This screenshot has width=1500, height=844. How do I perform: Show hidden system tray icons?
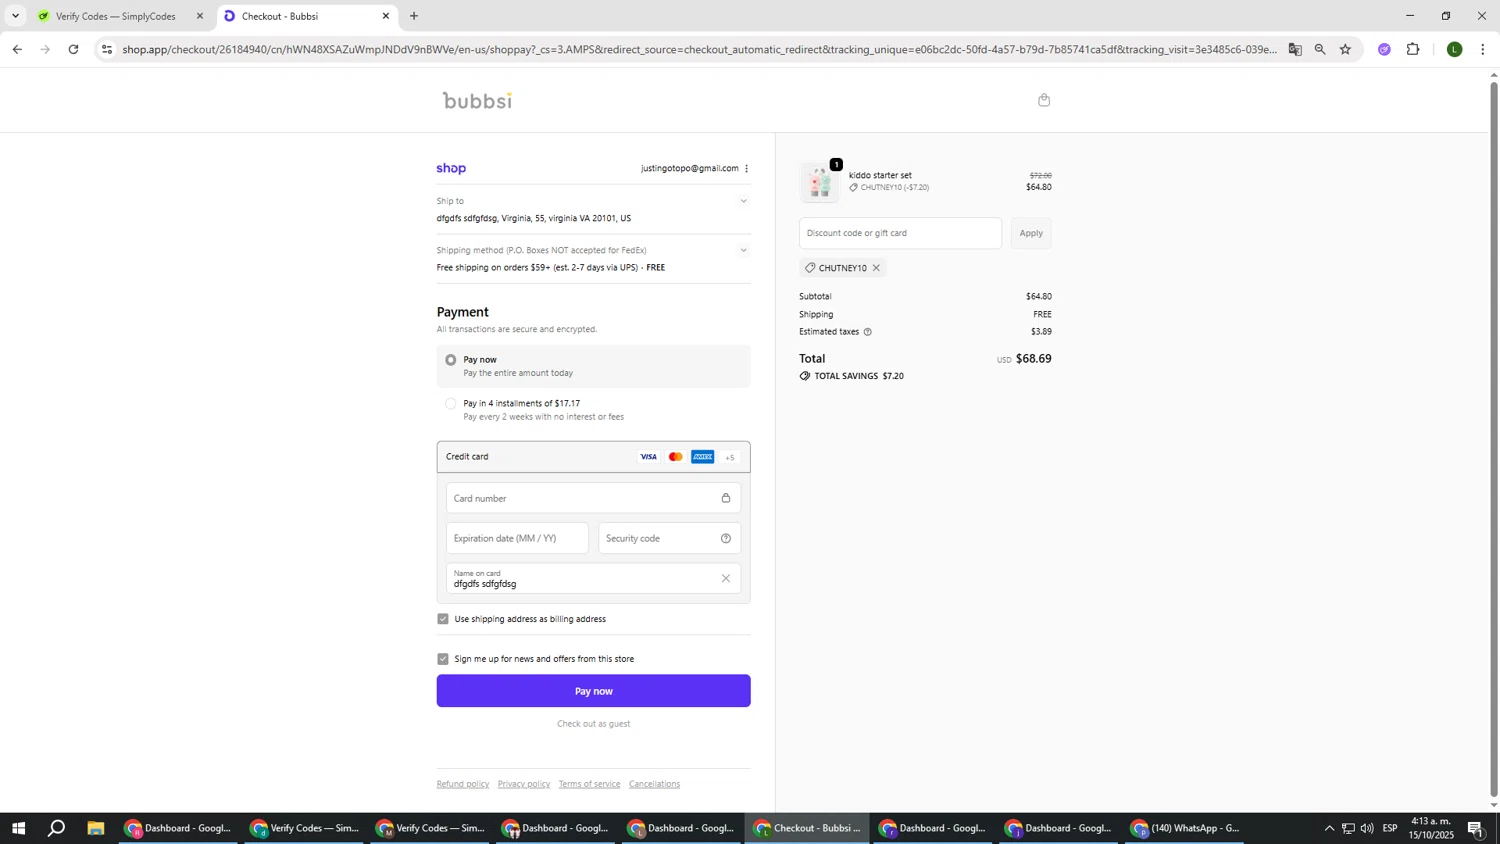(x=1329, y=828)
